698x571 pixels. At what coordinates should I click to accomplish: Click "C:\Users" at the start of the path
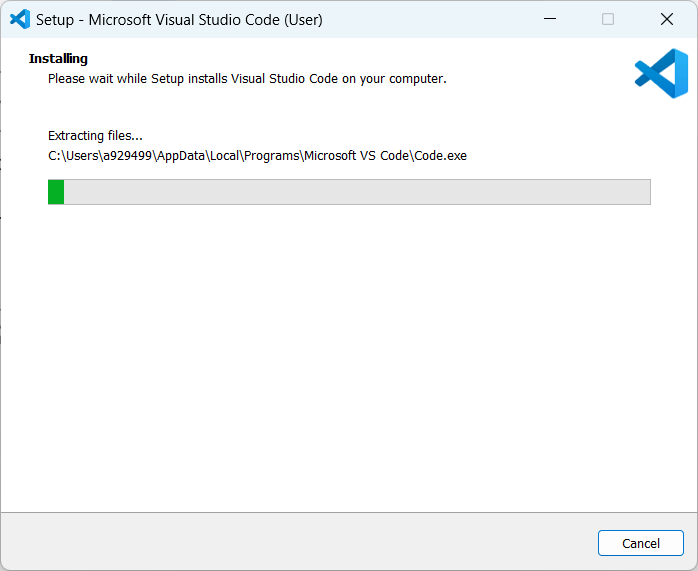pyautogui.click(x=72, y=155)
